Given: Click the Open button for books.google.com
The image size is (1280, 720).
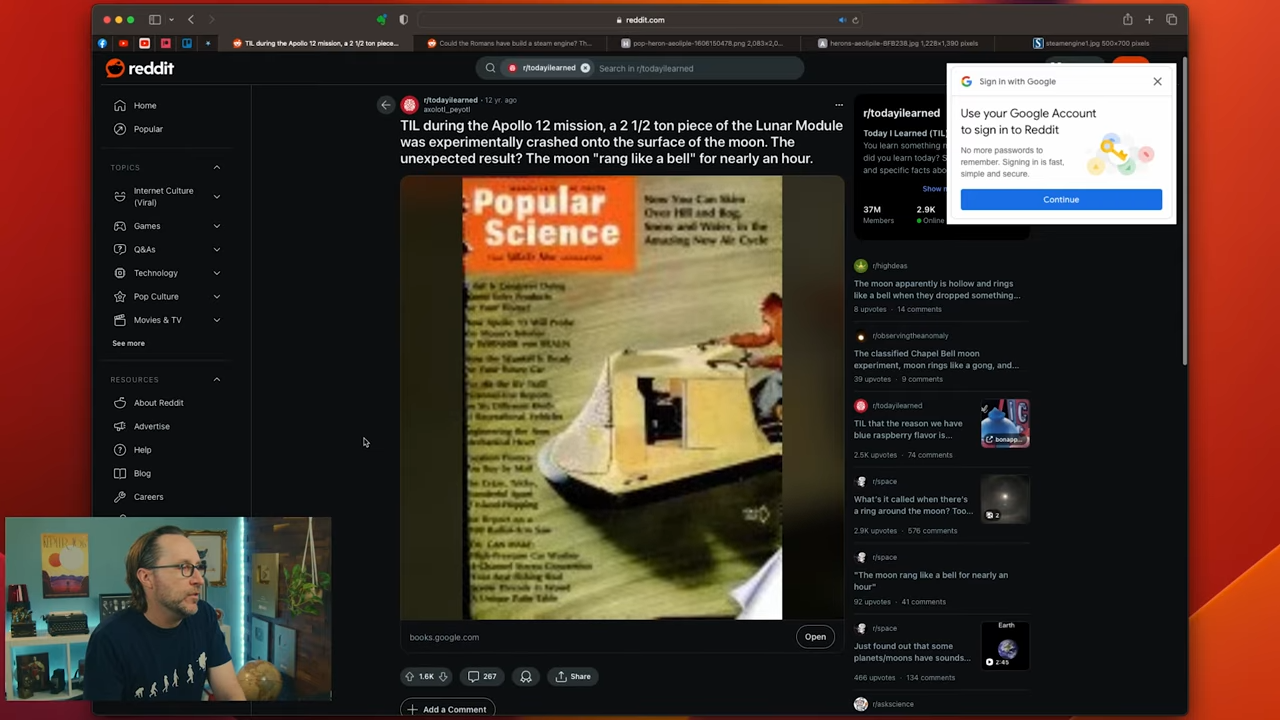Looking at the screenshot, I should (815, 637).
